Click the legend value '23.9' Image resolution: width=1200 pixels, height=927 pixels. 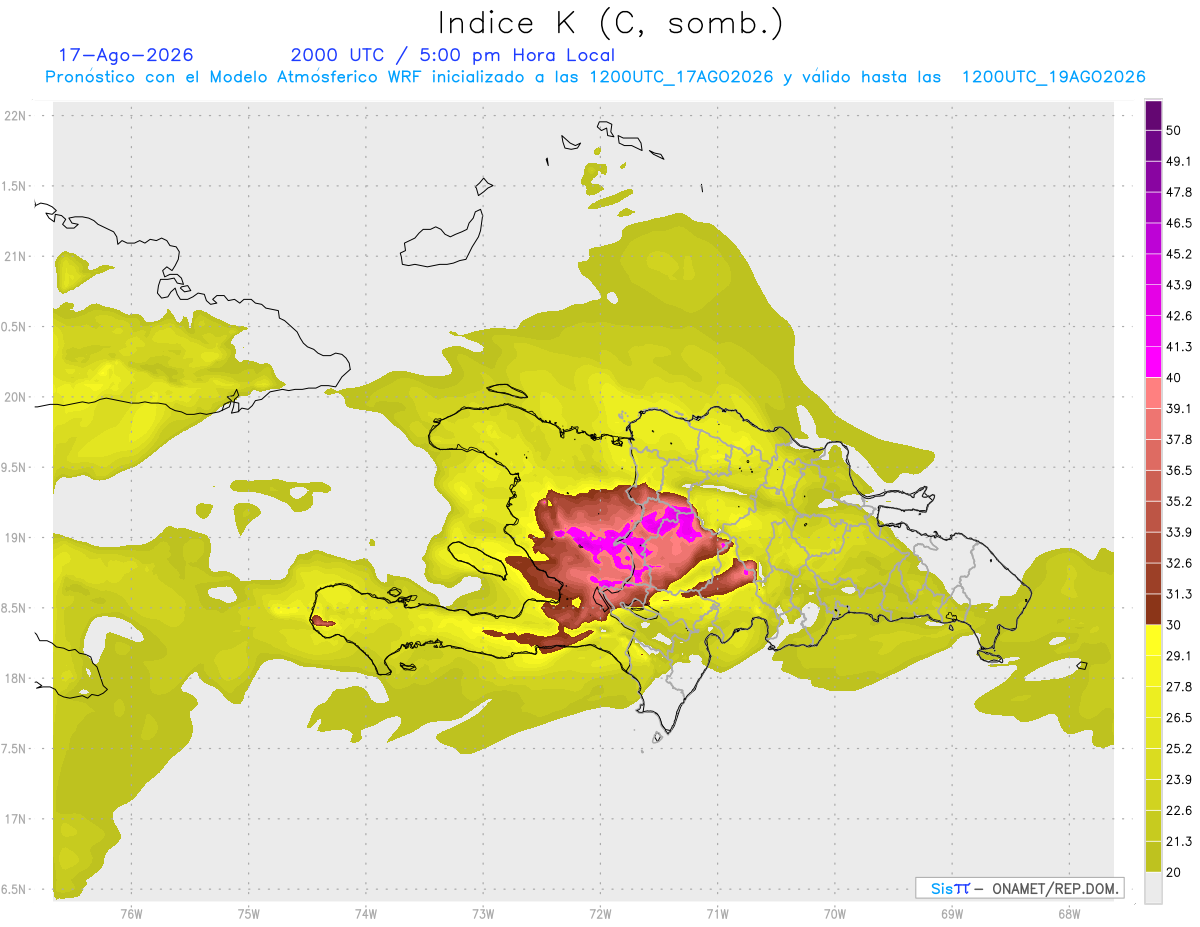pos(1179,780)
